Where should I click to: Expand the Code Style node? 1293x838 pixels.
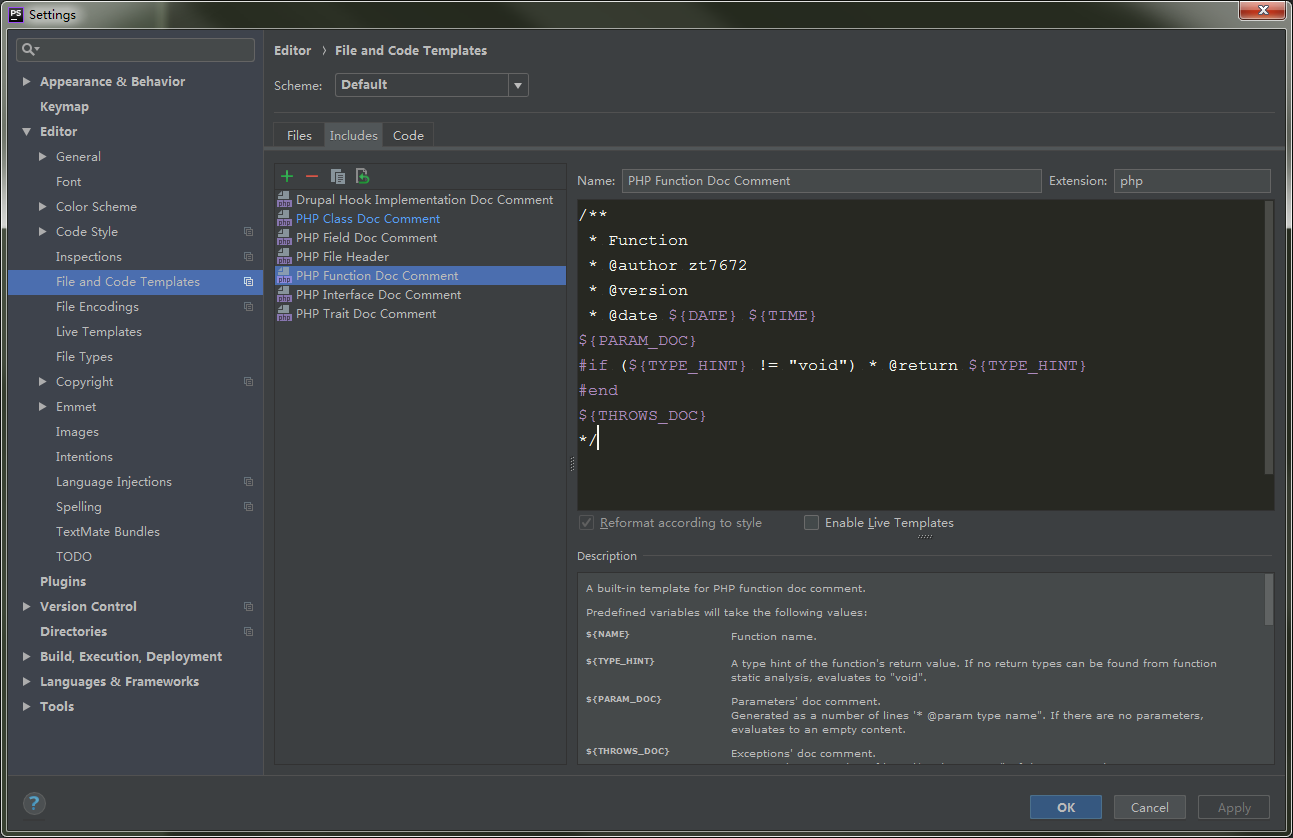(43, 232)
